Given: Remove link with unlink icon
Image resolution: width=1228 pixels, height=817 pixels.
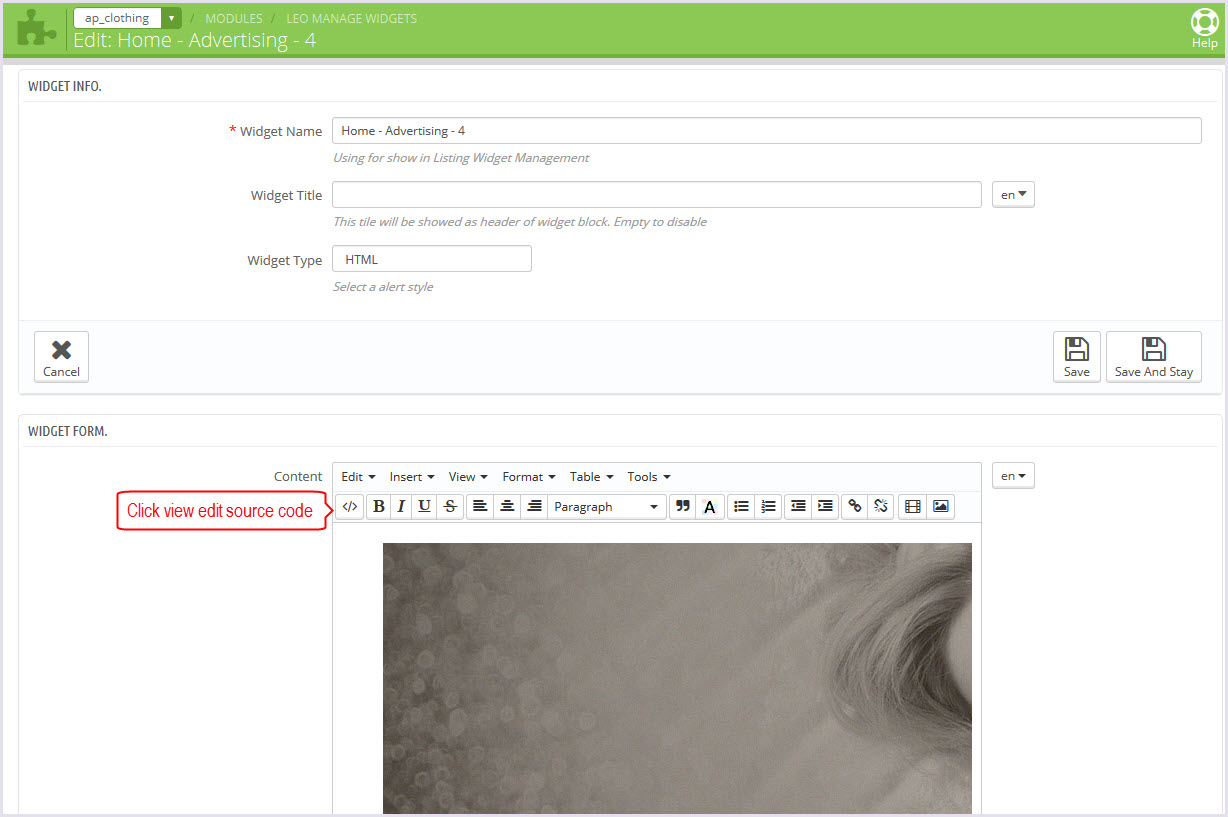Looking at the screenshot, I should click(880, 507).
